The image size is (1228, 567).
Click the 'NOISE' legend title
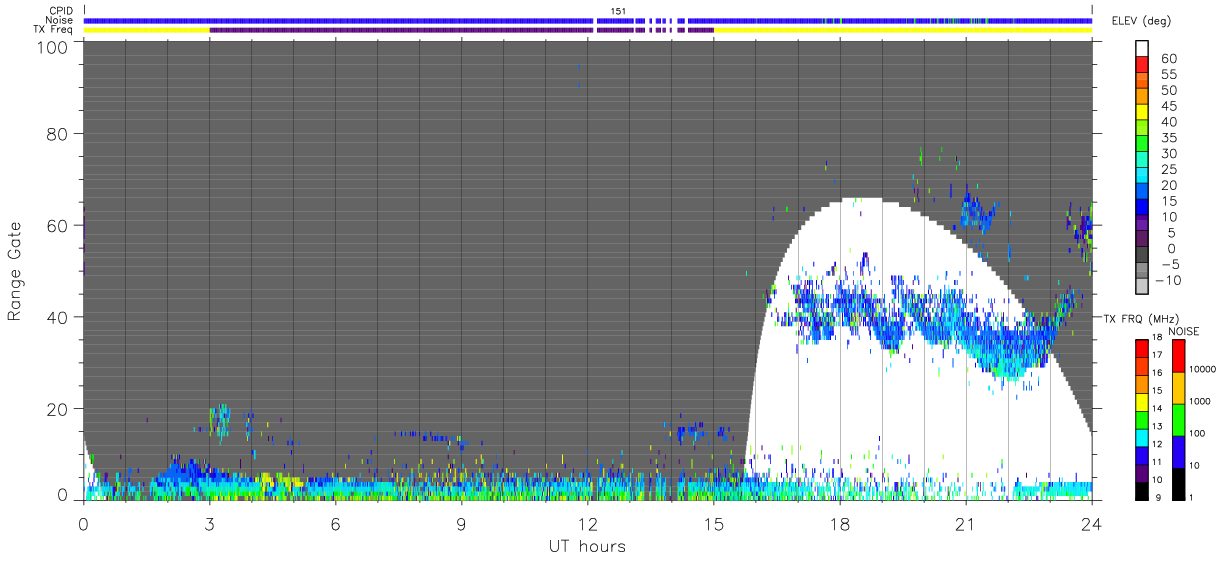point(1183,330)
